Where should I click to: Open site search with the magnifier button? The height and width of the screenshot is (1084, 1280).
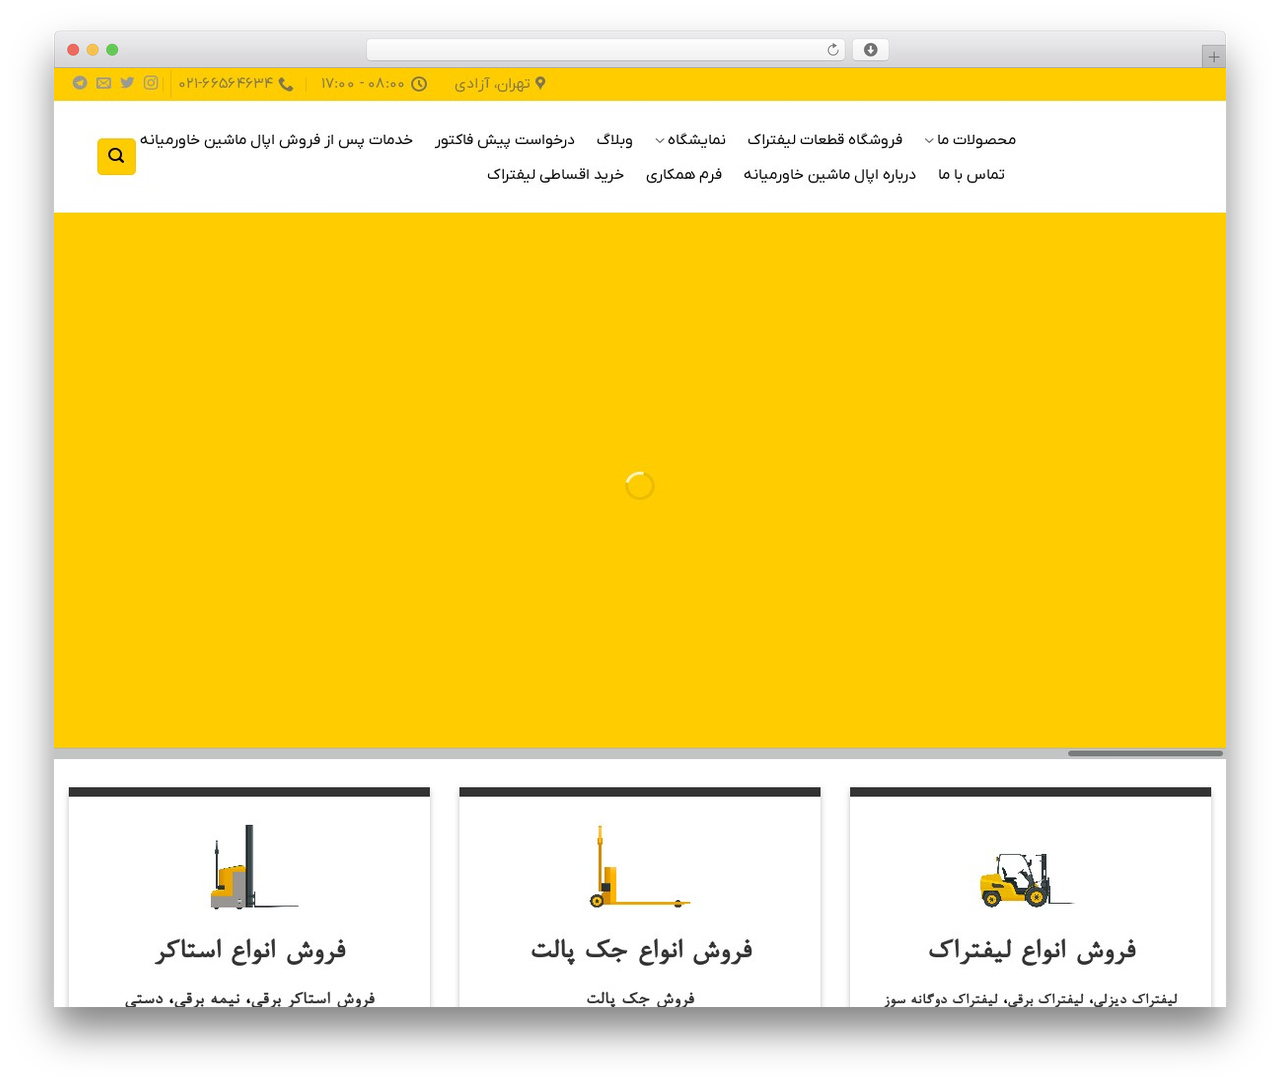click(116, 156)
